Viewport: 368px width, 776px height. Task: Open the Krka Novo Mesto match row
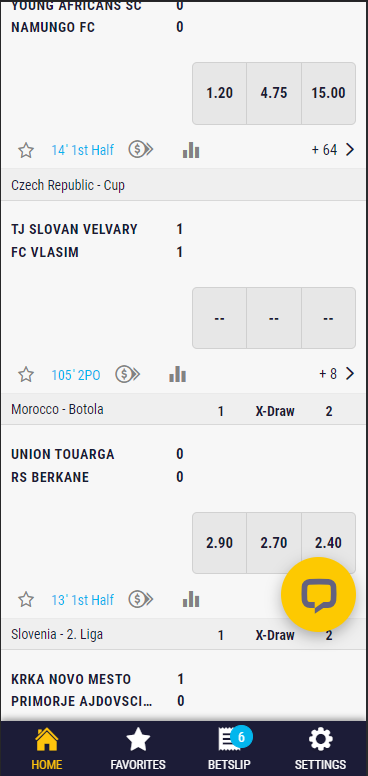[184, 690]
